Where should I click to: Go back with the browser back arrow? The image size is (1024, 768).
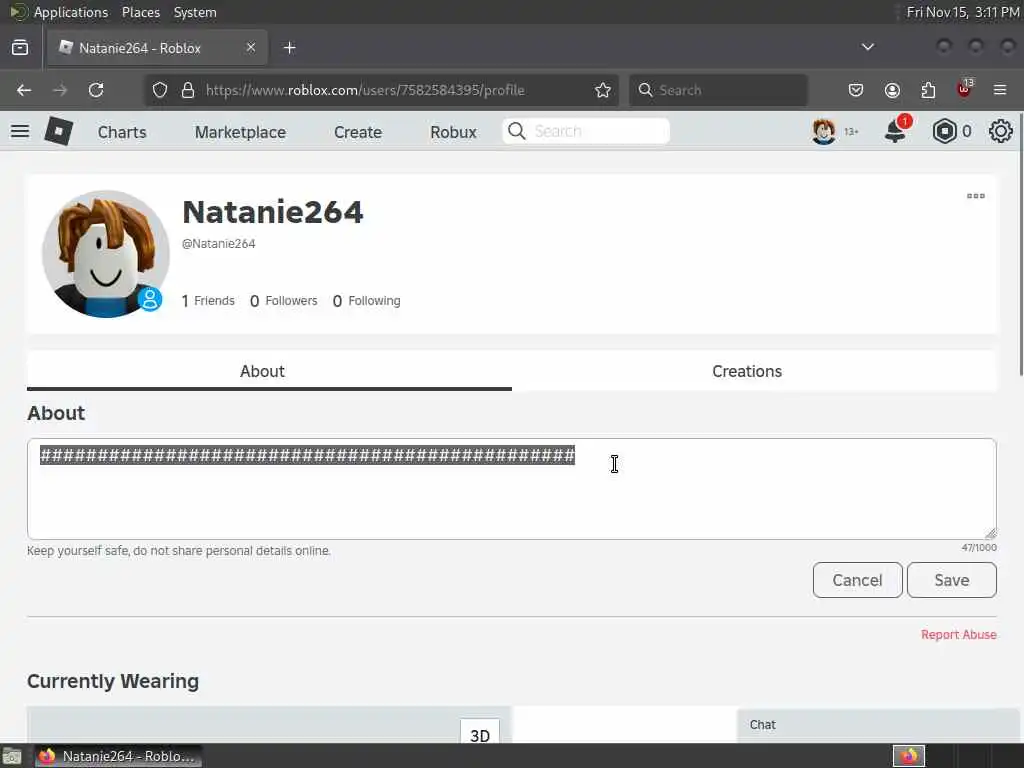[x=24, y=90]
